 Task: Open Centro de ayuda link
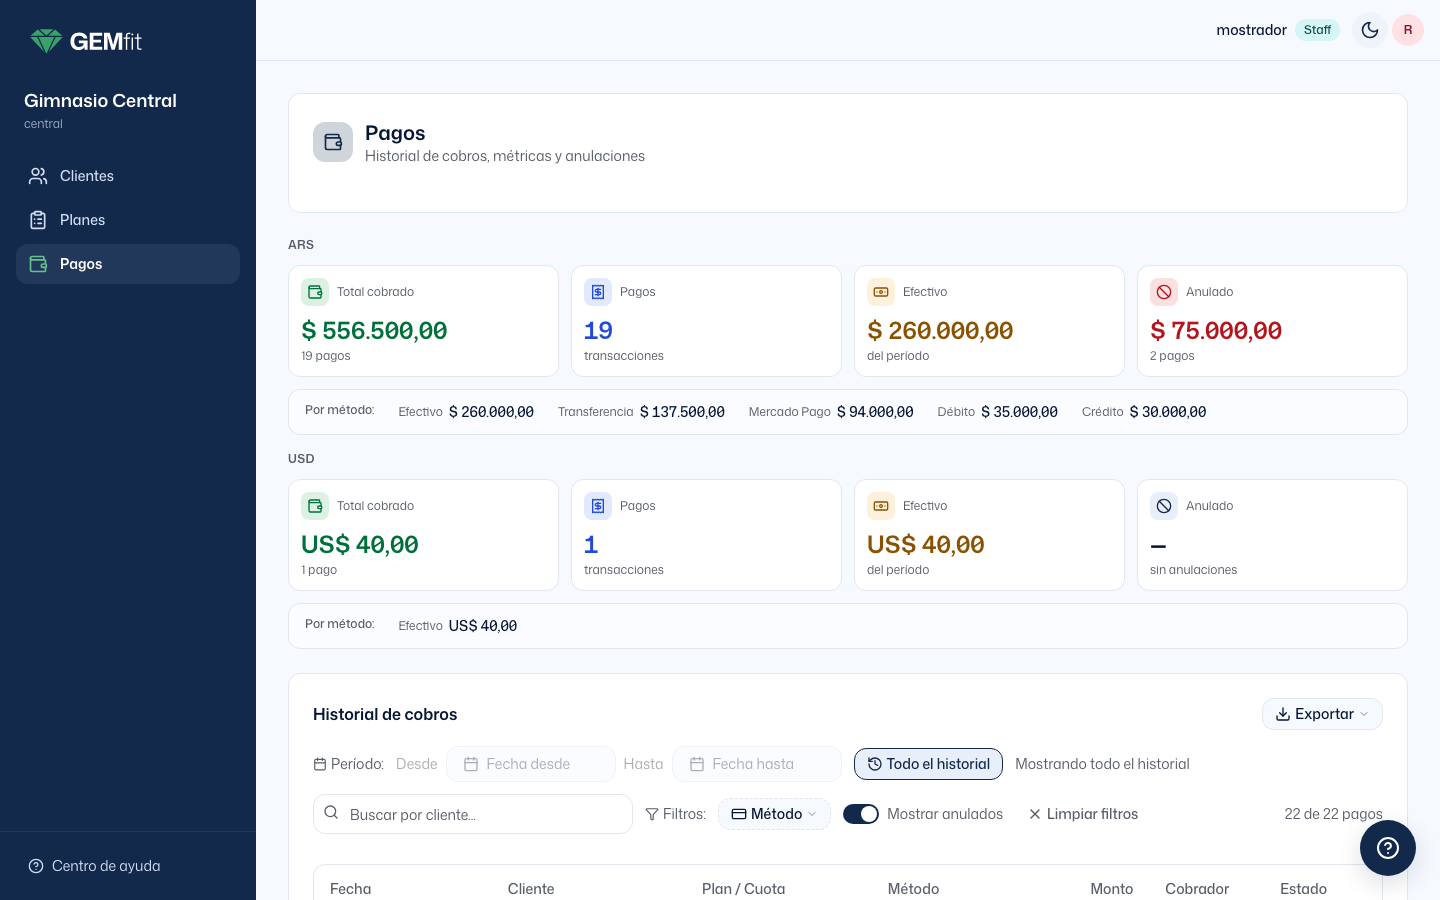(95, 866)
